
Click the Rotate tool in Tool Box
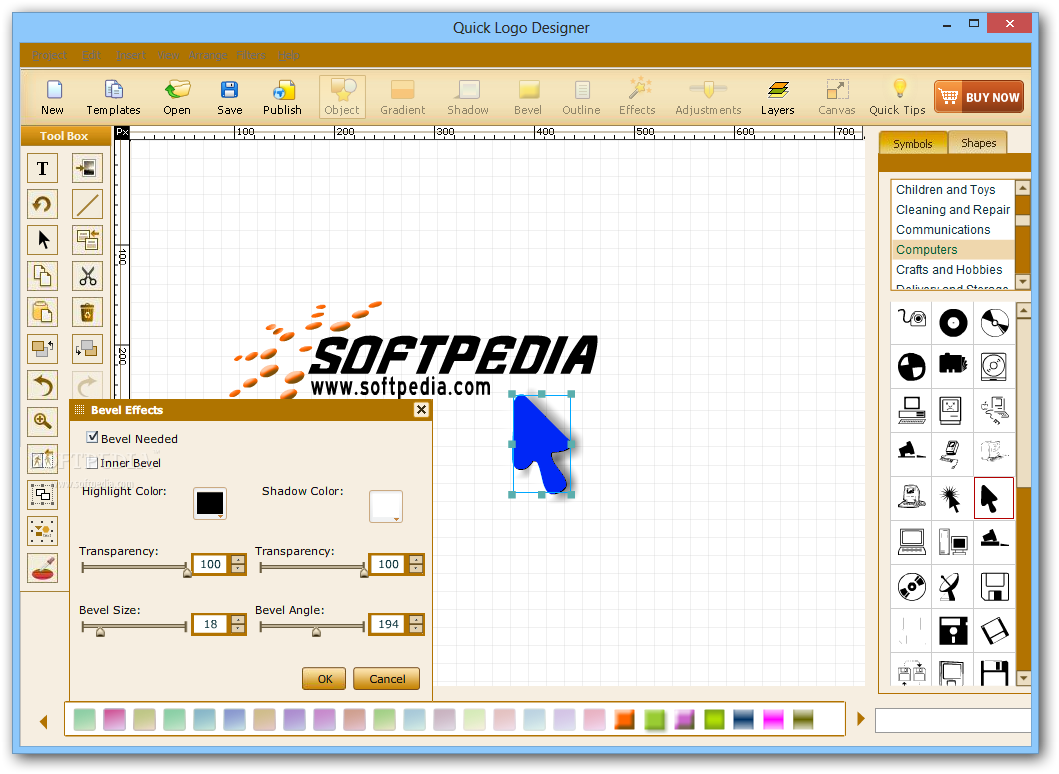[43, 204]
